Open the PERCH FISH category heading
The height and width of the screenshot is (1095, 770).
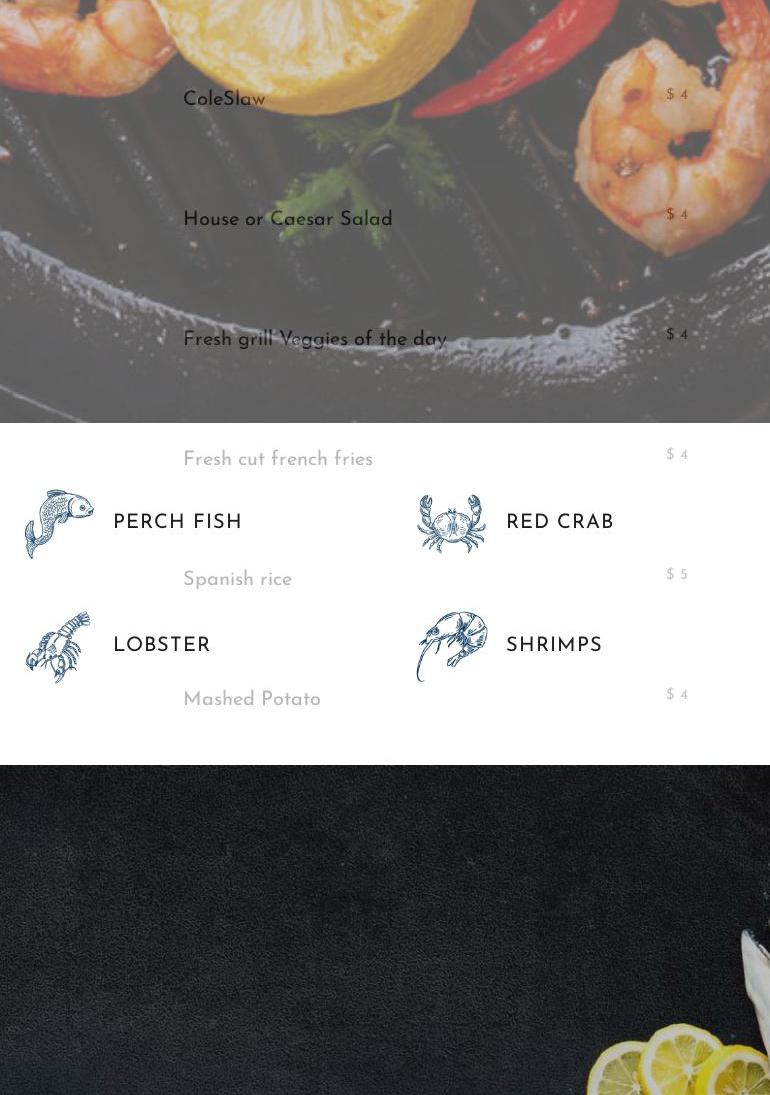[177, 522]
